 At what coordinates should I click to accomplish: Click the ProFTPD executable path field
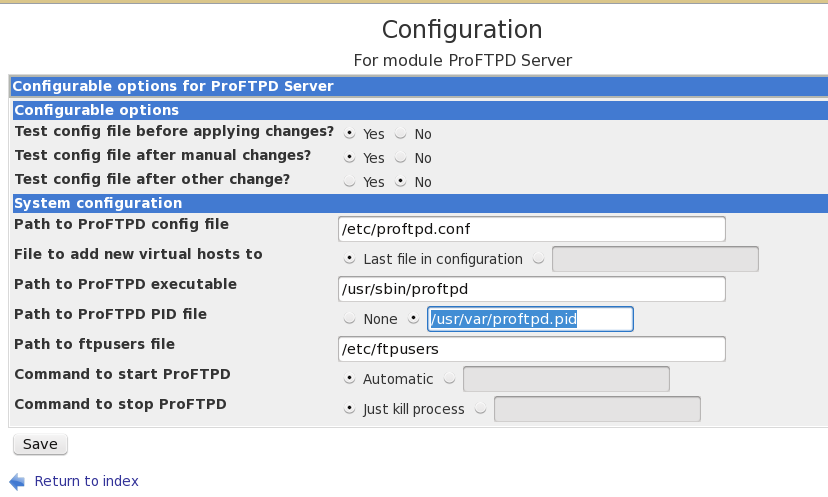532,289
